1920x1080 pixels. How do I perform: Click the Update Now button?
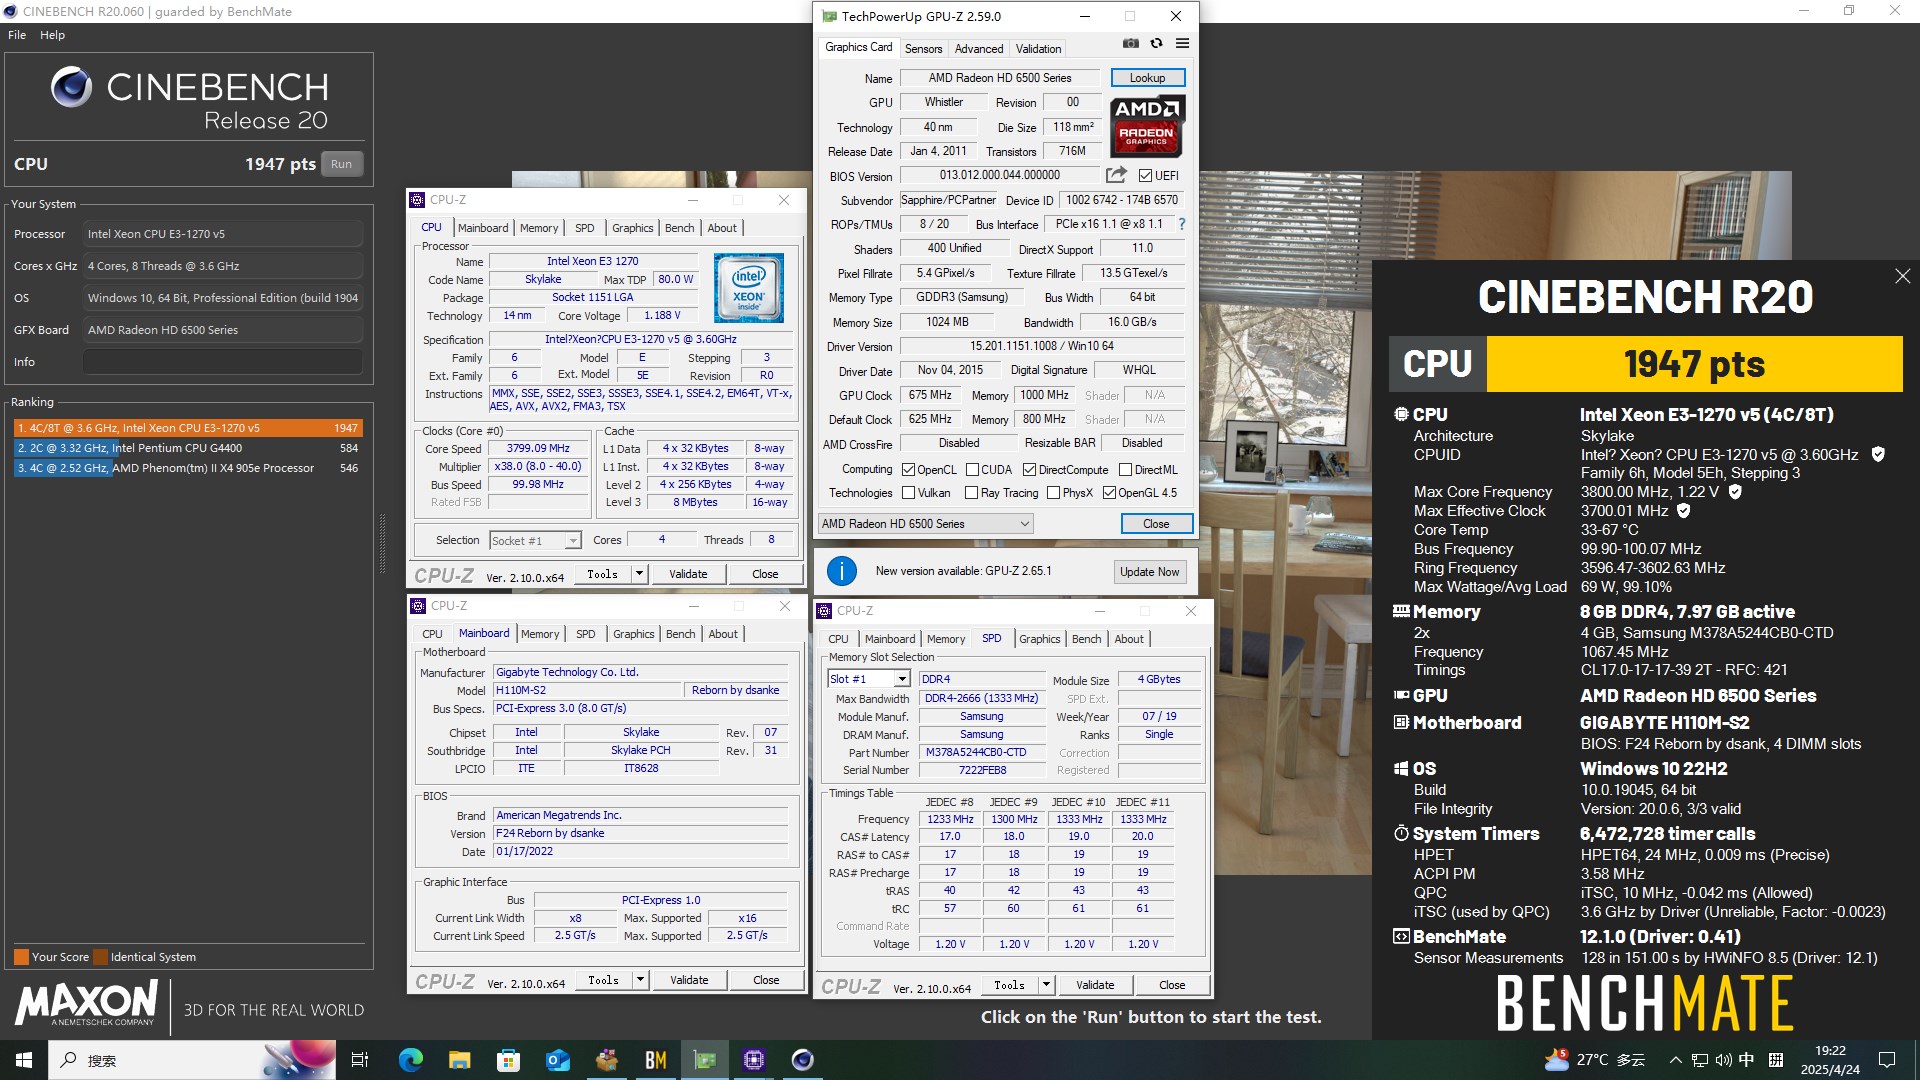[x=1150, y=572]
